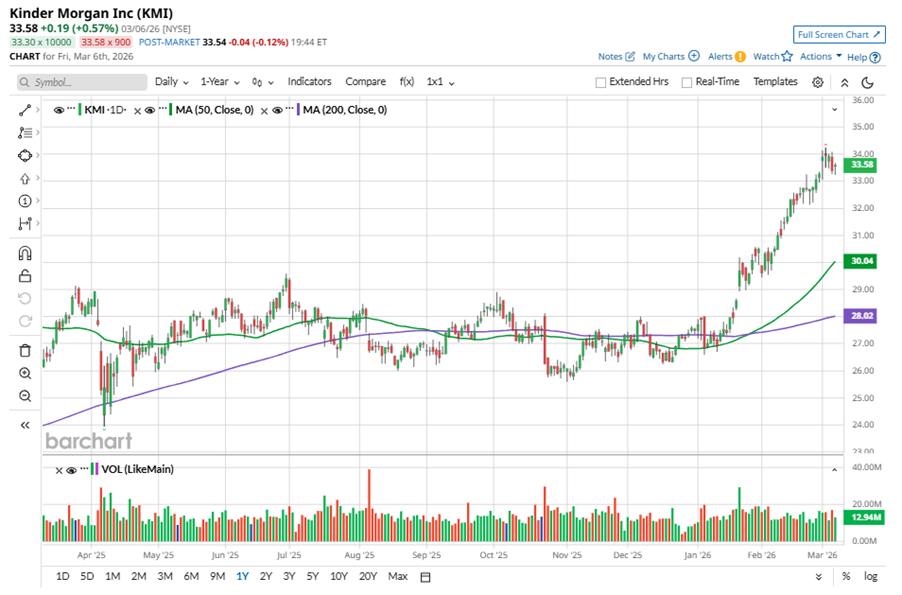Pick the numbered circle label tool
This screenshot has height=595, width=902.
tap(25, 201)
